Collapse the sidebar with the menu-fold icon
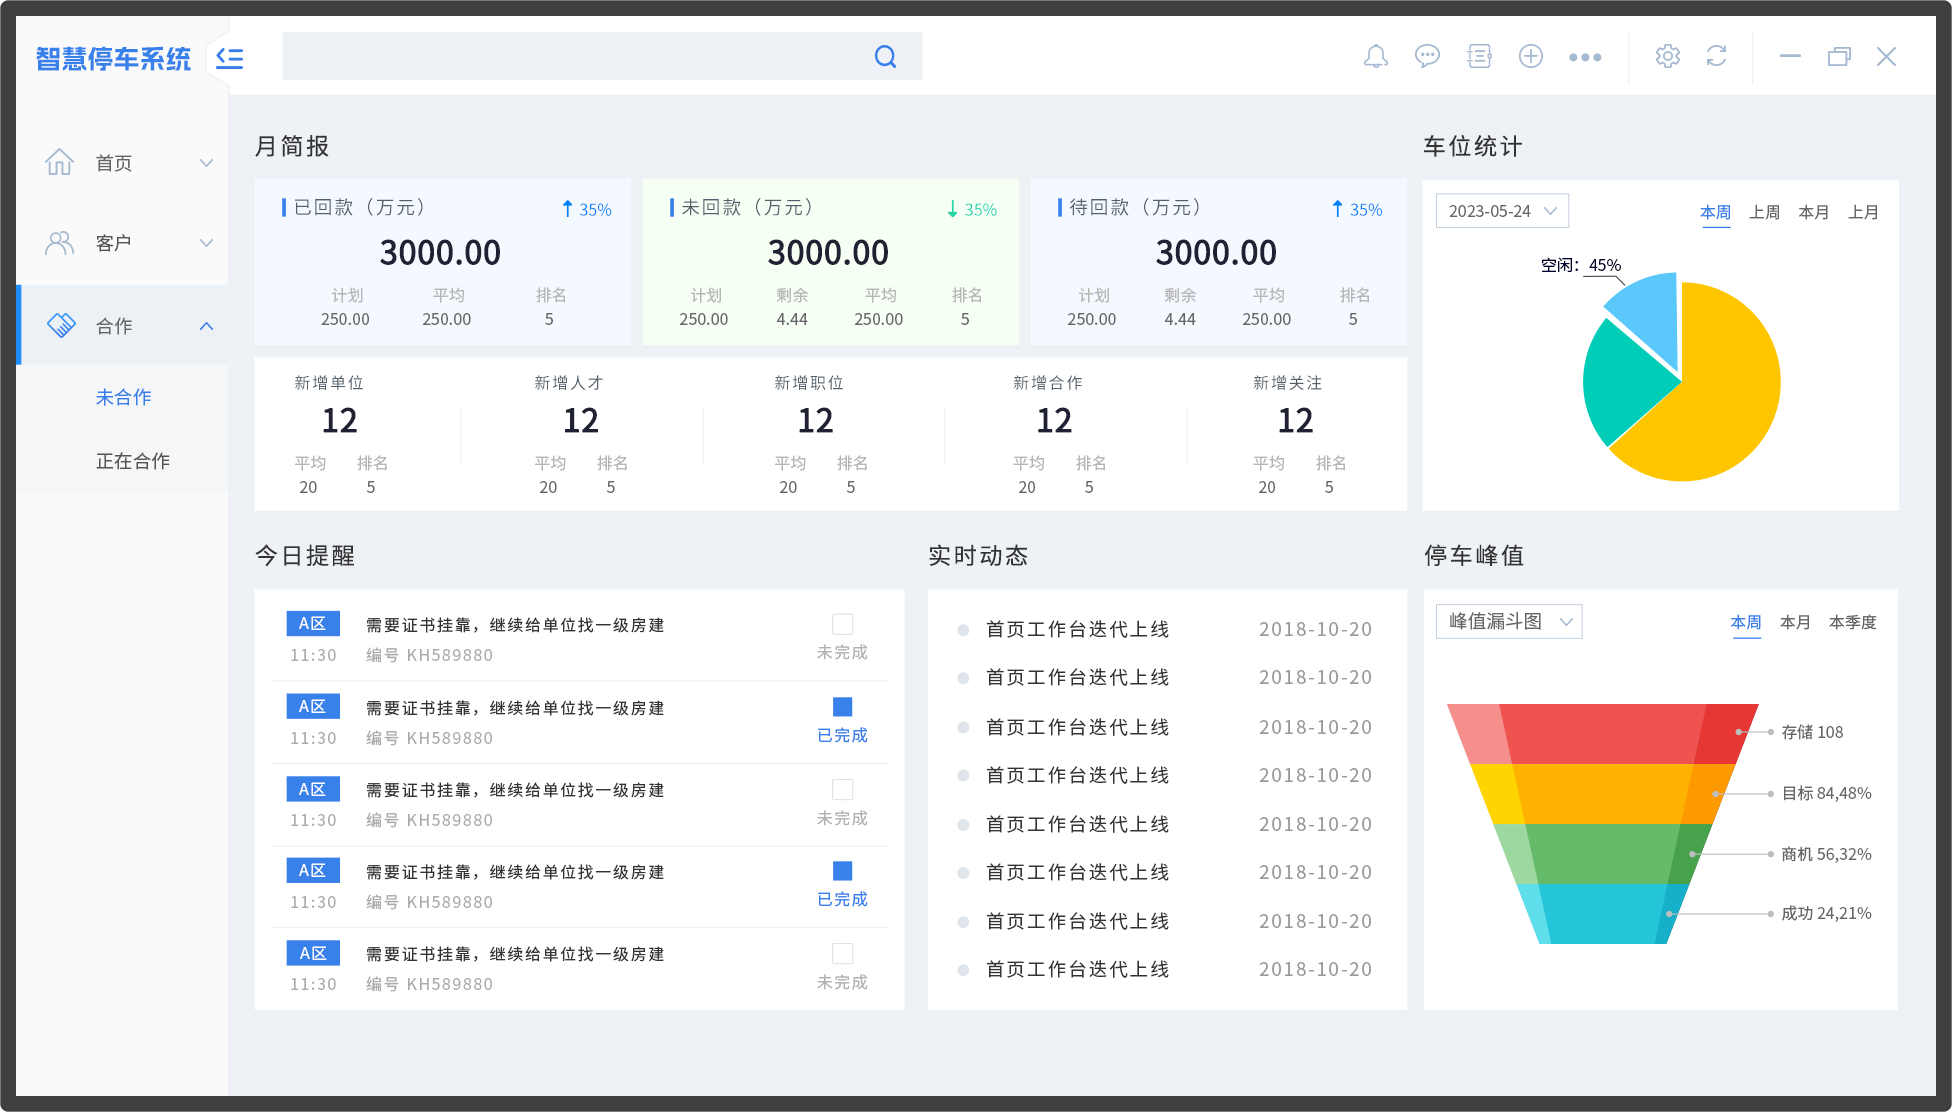 230,58
